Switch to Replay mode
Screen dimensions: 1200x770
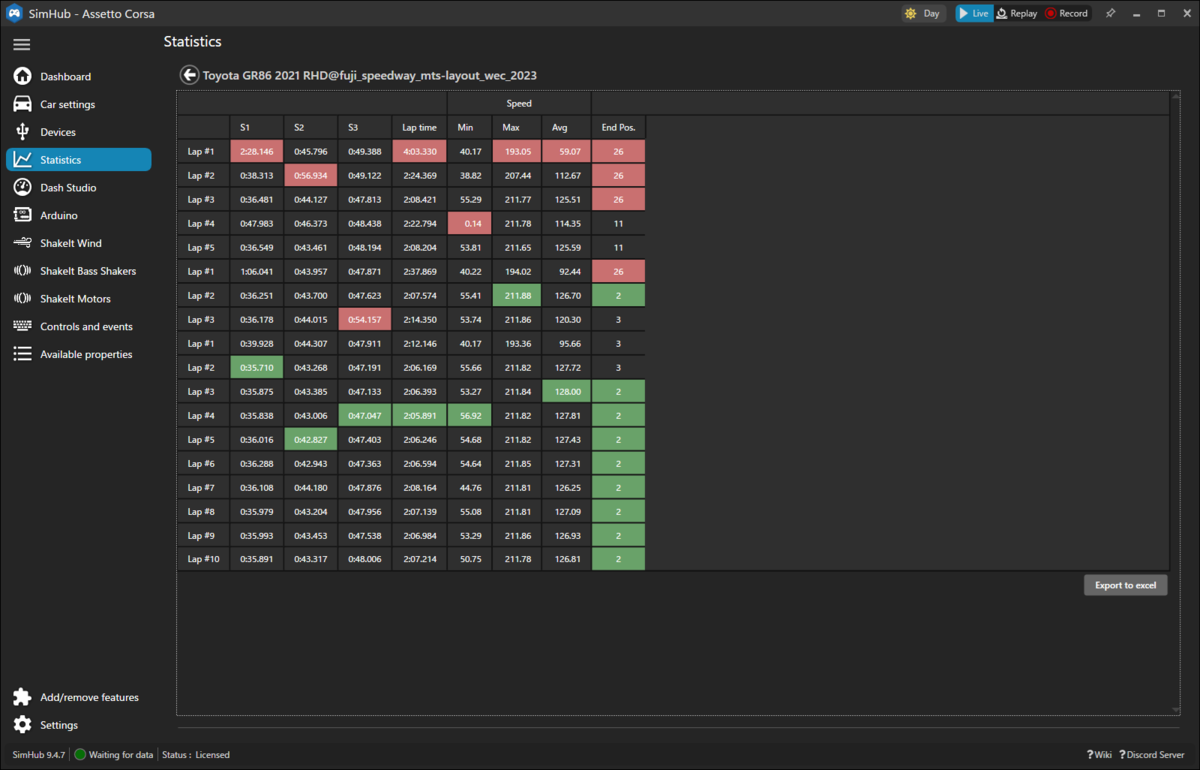tap(1017, 14)
